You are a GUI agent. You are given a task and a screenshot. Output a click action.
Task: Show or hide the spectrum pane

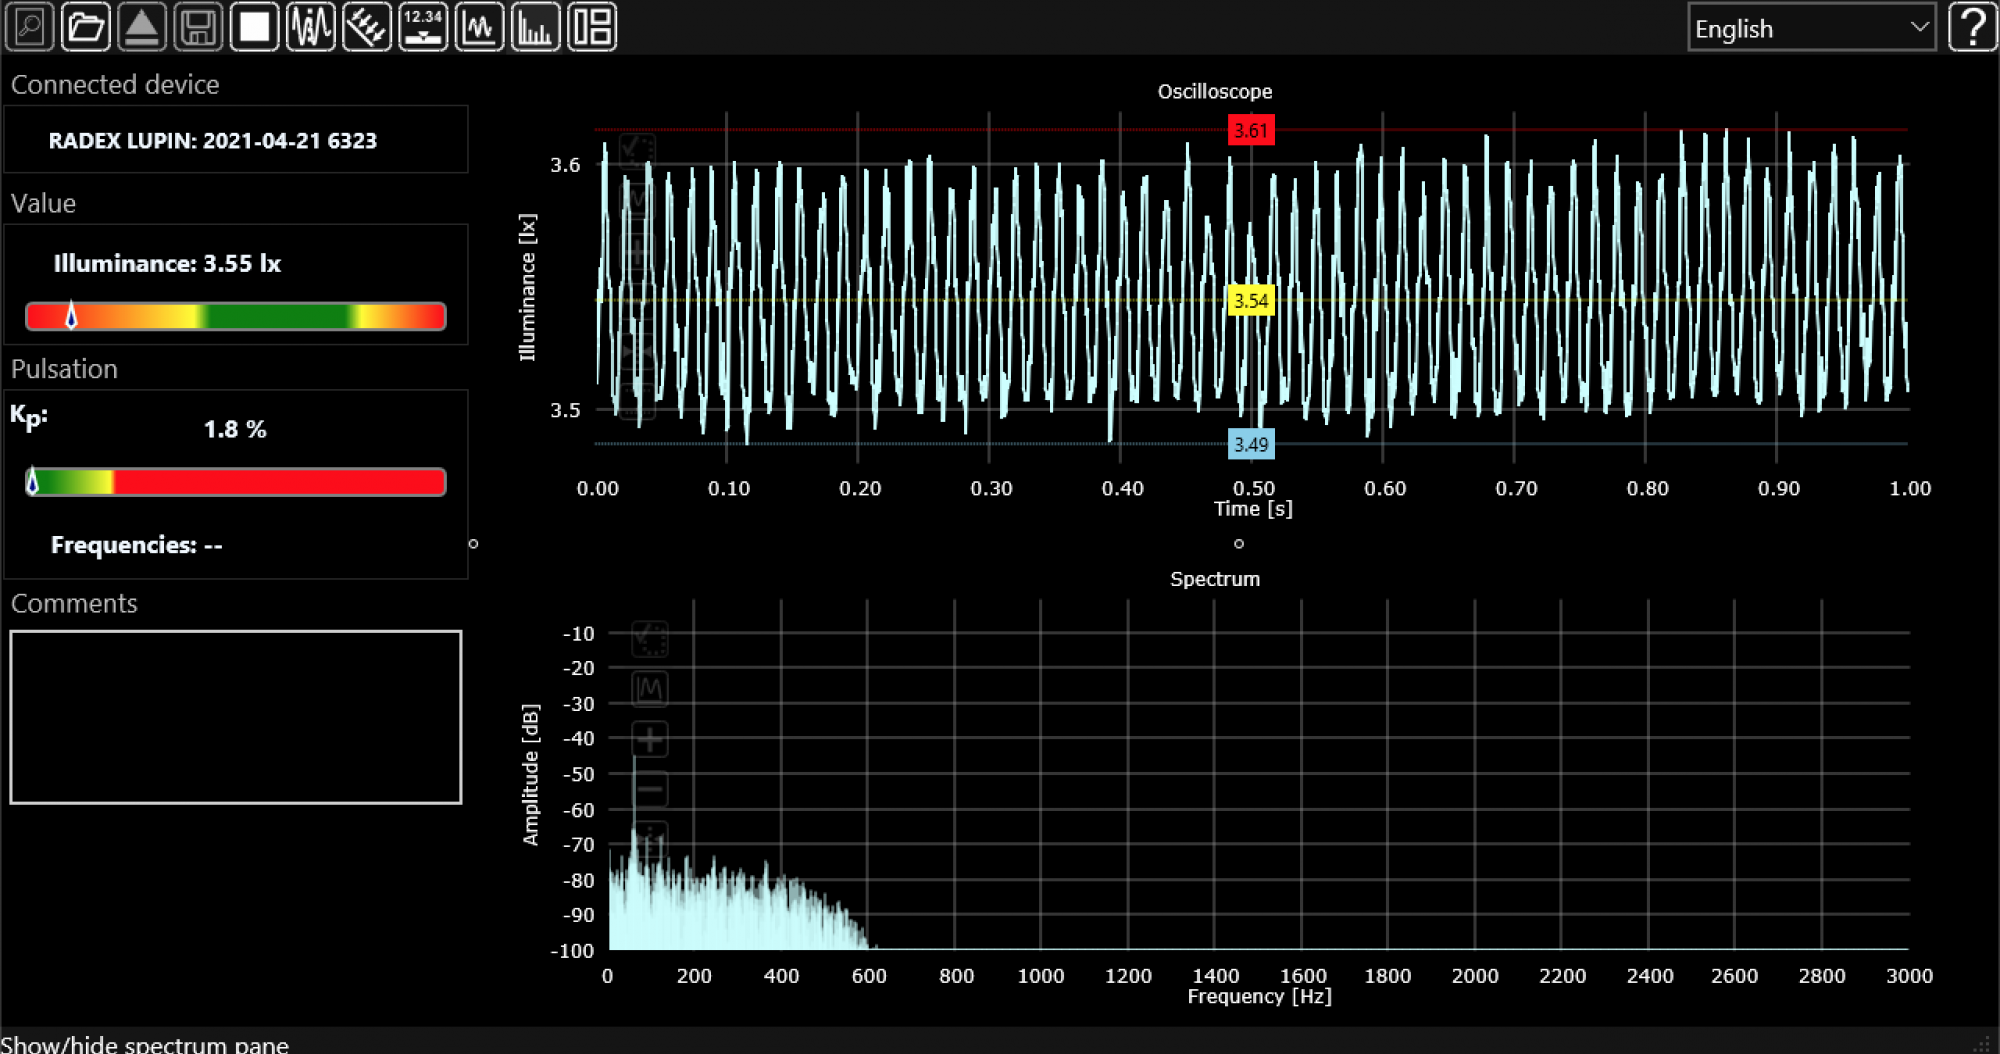point(535,27)
